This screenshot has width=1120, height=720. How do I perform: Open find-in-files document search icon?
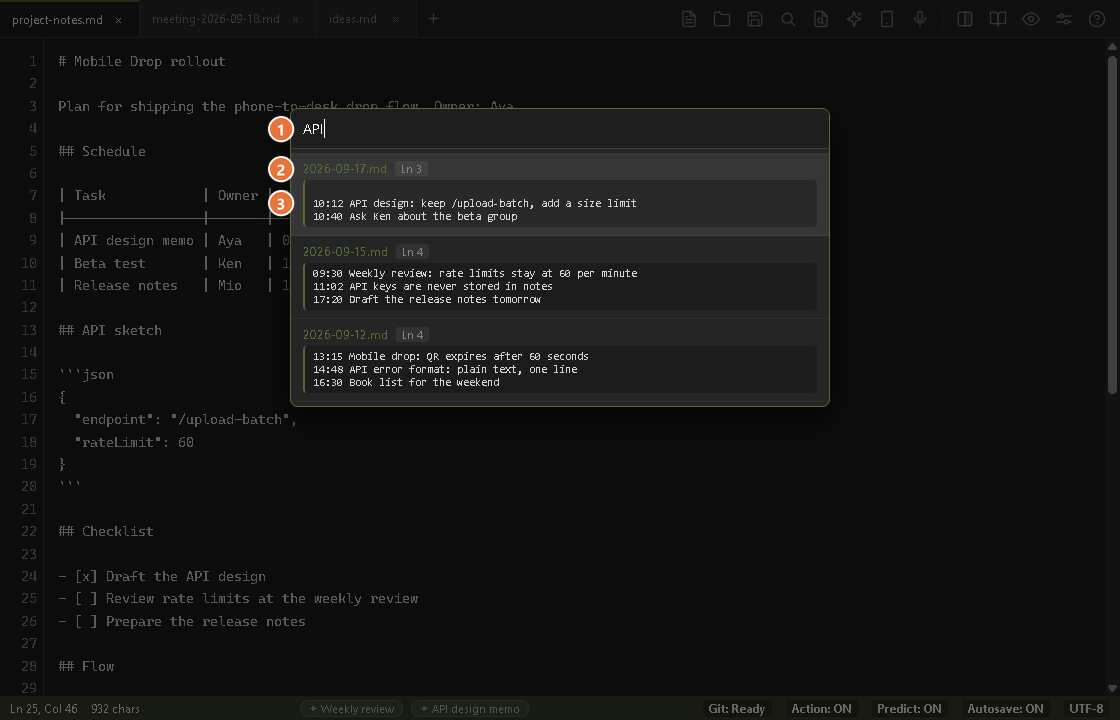[821, 19]
